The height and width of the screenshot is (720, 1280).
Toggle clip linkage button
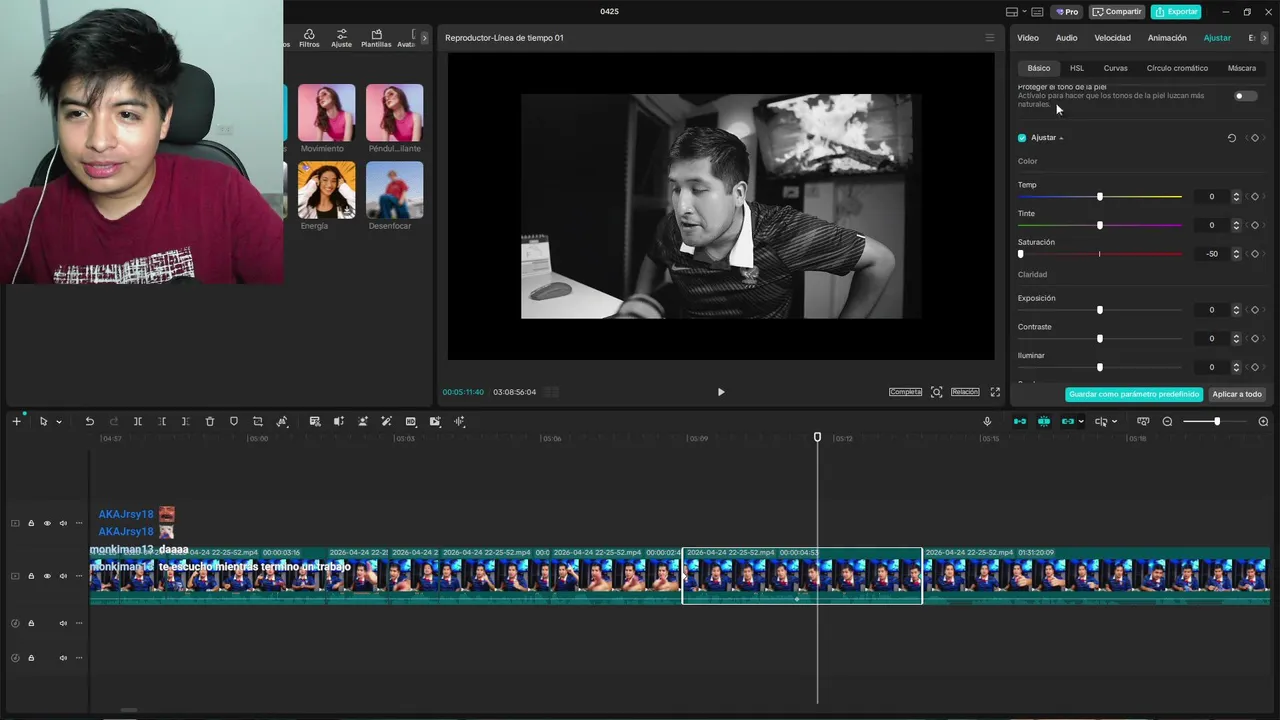(1067, 422)
